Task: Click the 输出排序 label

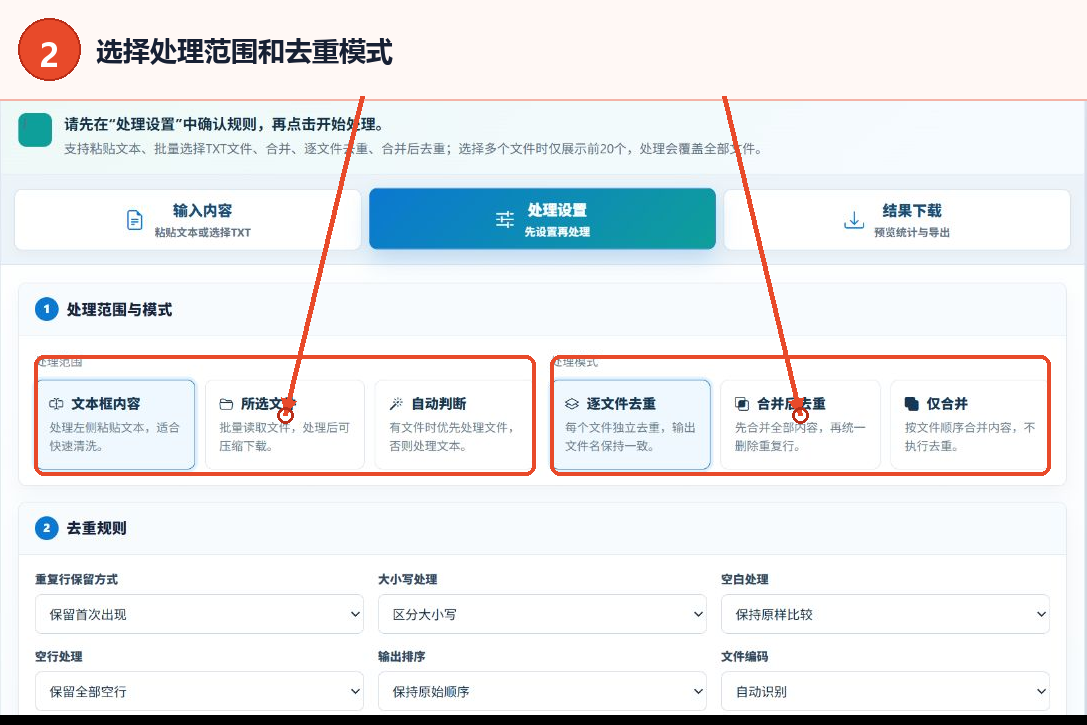Action: click(401, 656)
